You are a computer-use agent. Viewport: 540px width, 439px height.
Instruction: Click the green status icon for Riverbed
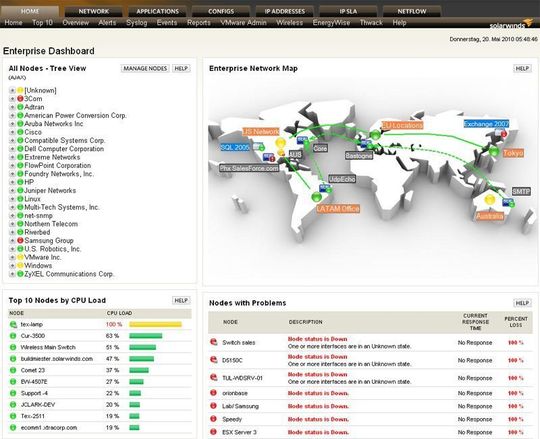coord(20,232)
